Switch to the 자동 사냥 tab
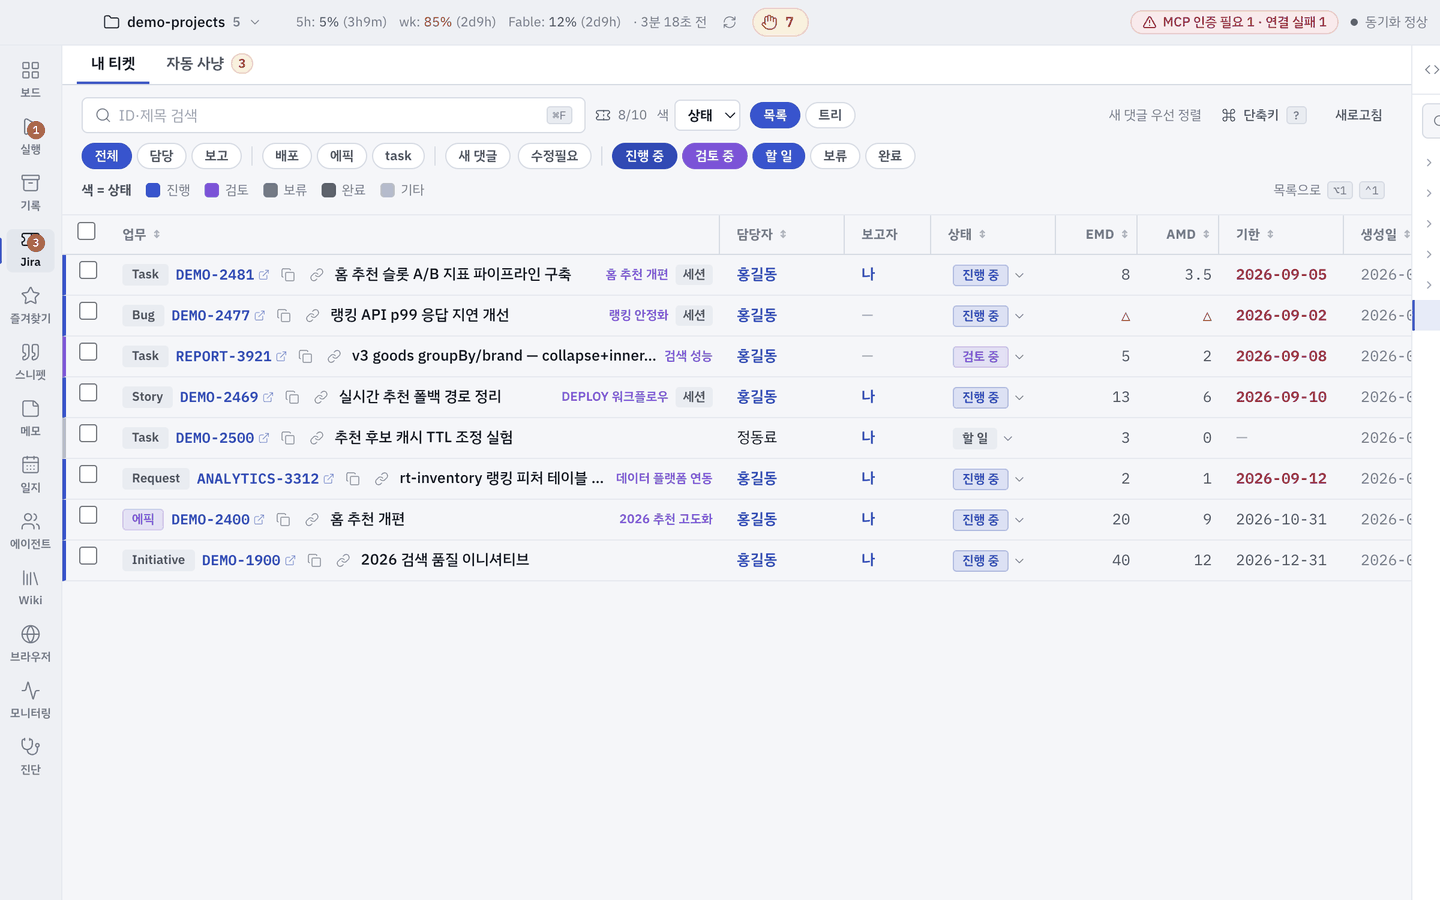 click(208, 64)
